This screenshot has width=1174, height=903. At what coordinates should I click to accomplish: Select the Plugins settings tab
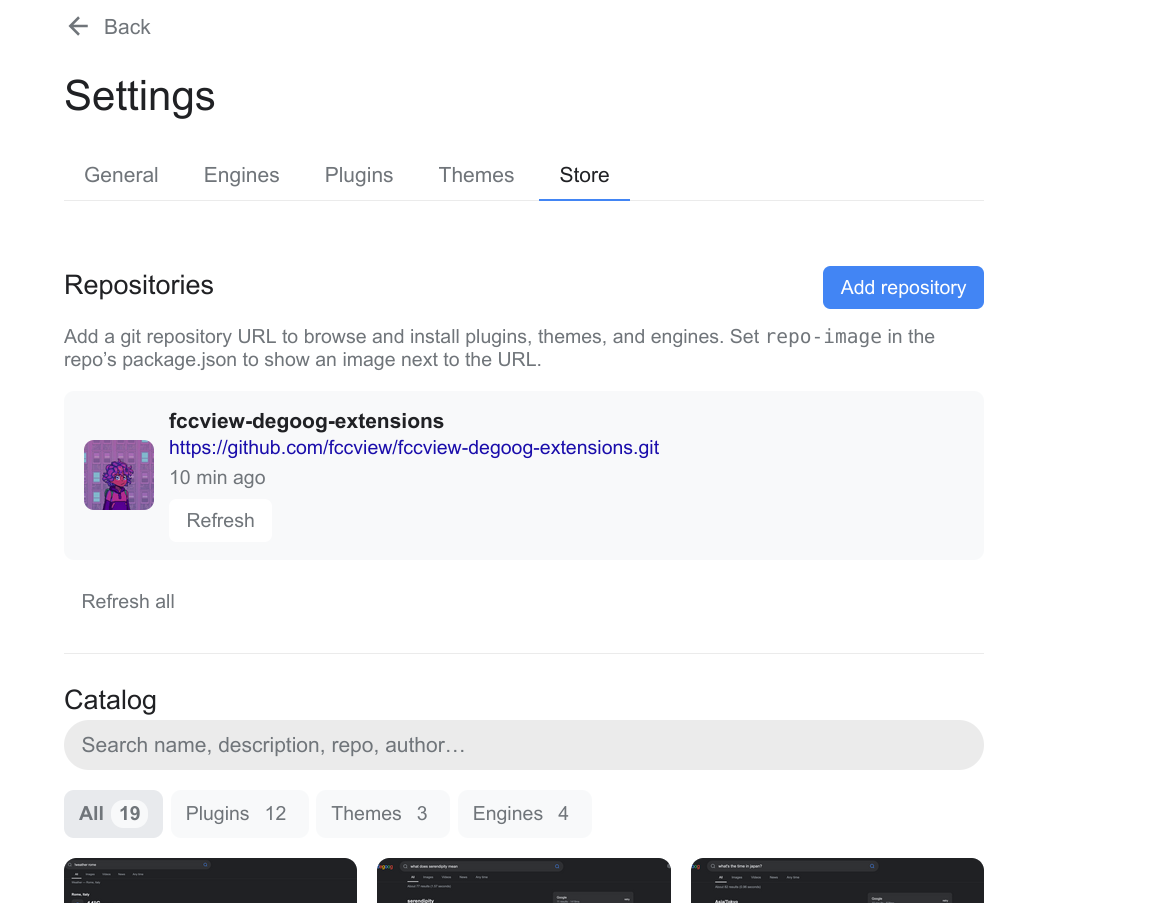click(x=359, y=175)
